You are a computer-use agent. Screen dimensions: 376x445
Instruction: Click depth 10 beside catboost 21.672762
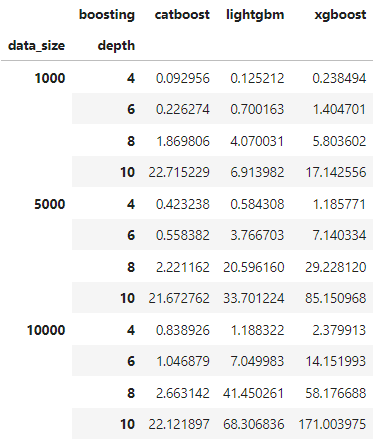[127, 298]
